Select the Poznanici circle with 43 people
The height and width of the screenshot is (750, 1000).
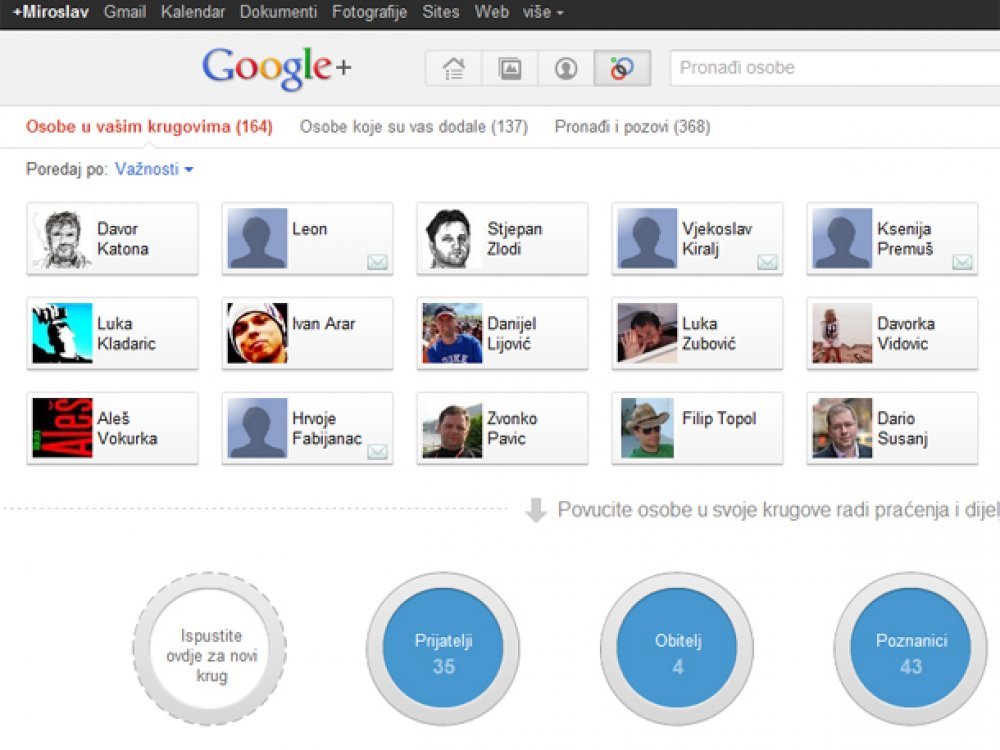911,649
